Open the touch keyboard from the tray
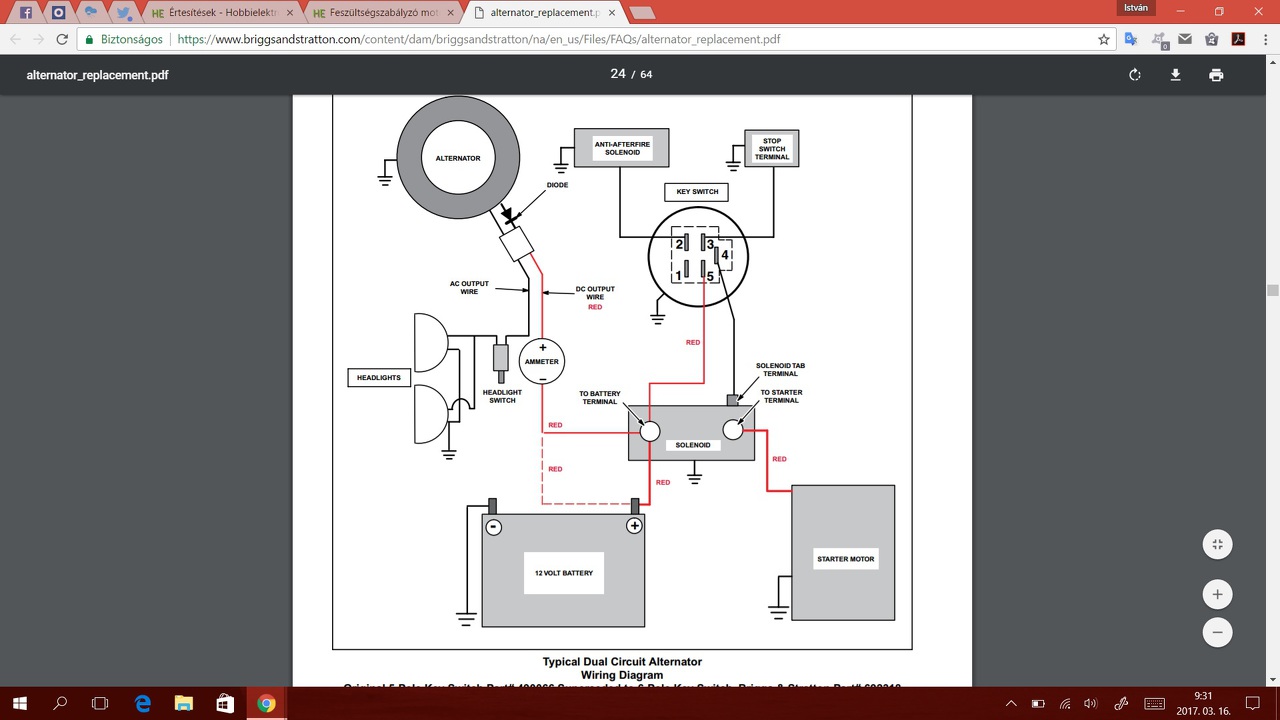This screenshot has height=720, width=1280. (x=1154, y=703)
